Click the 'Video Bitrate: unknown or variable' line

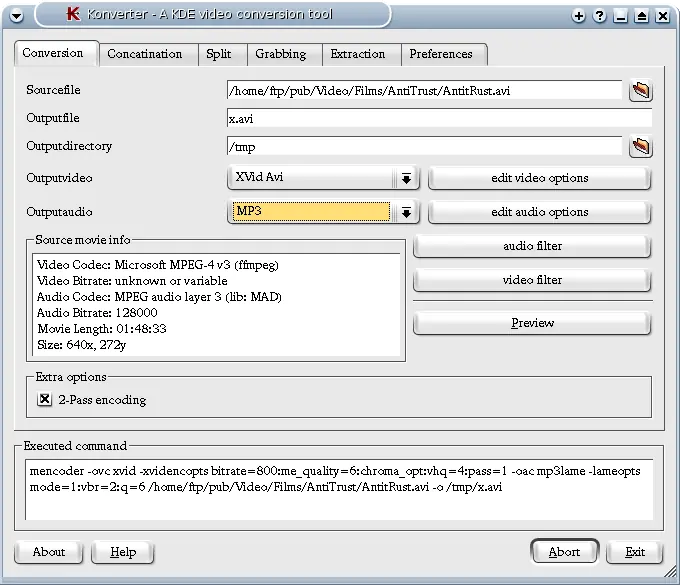(132, 281)
